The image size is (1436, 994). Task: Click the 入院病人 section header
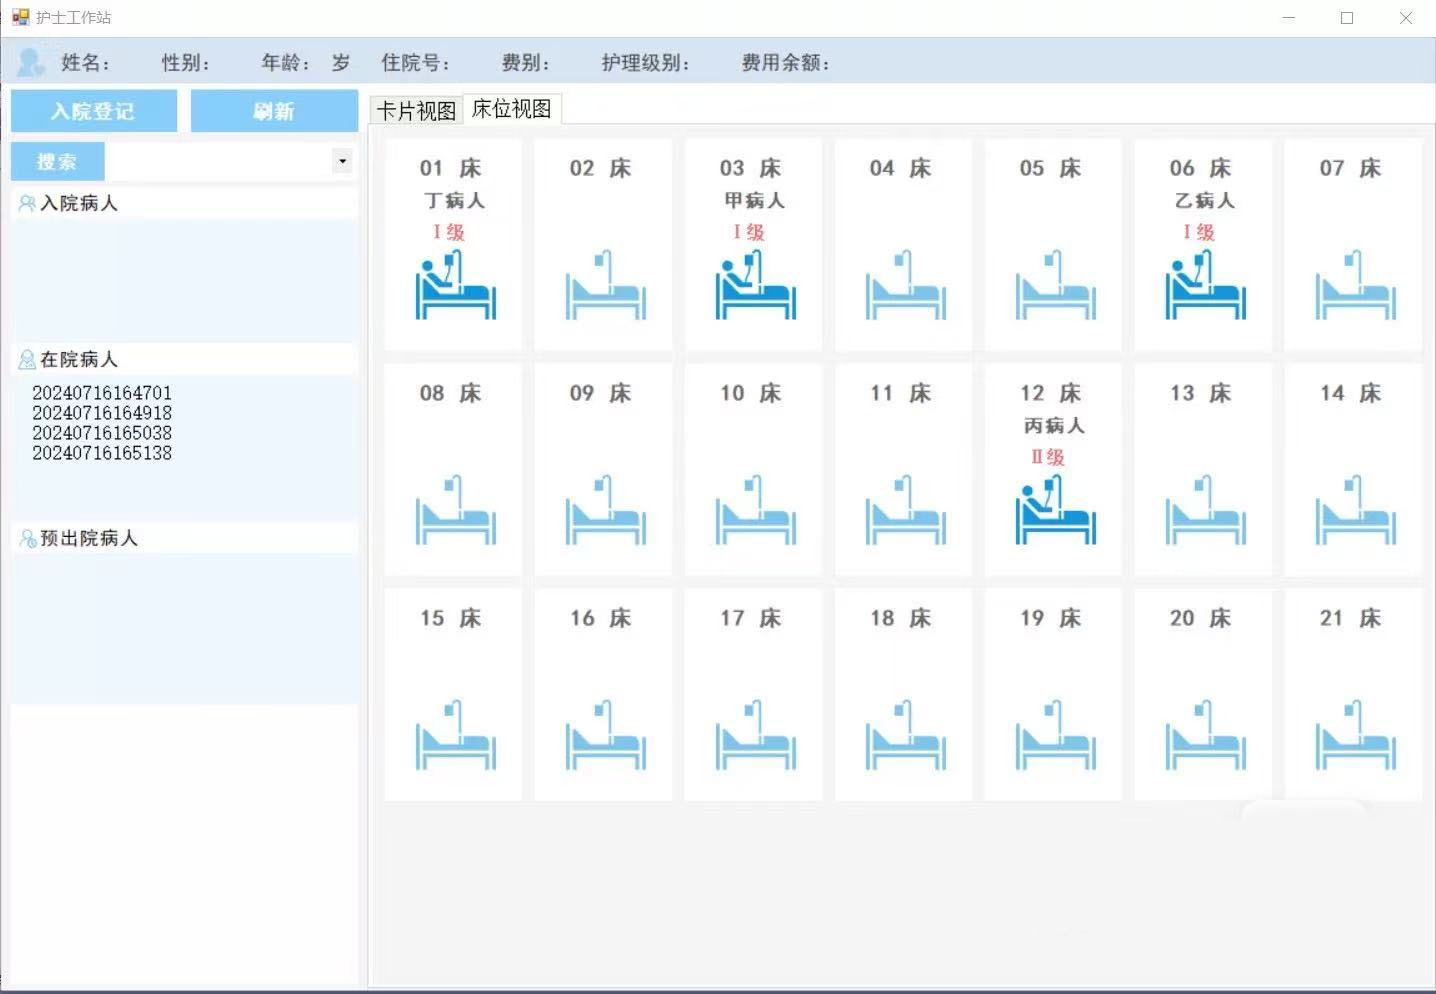[184, 203]
